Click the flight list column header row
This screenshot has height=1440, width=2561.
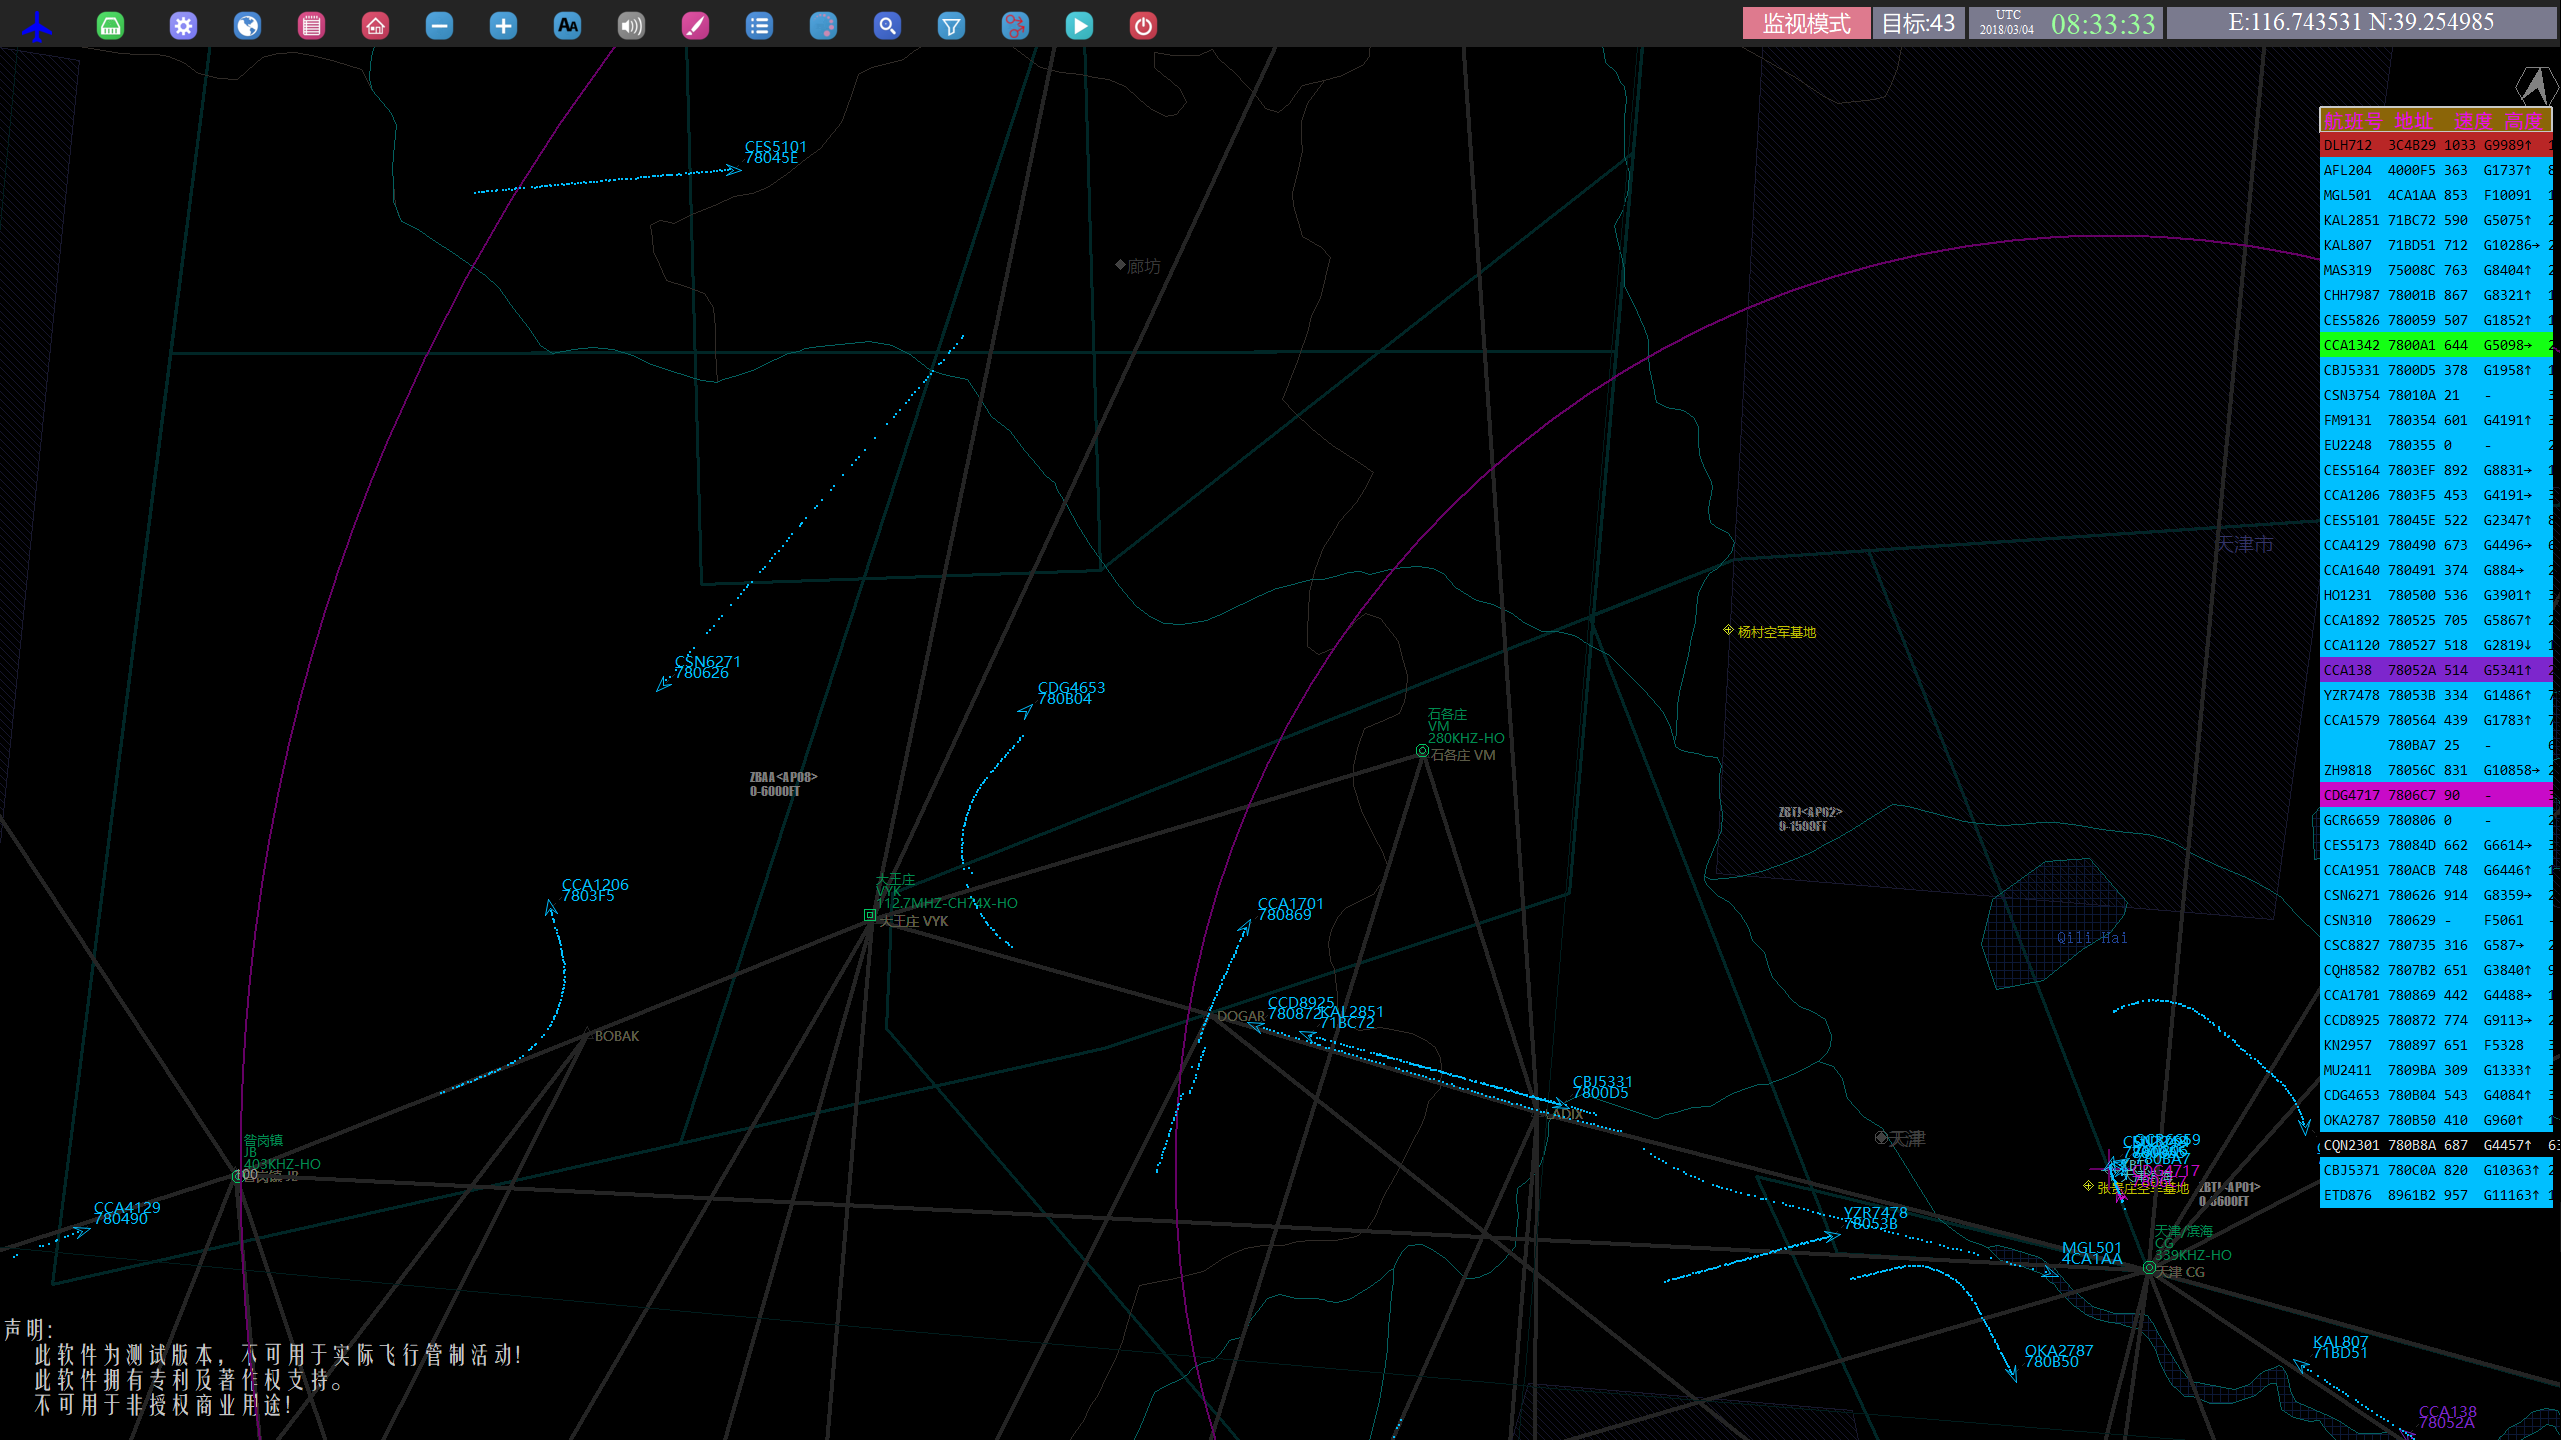(x=2436, y=120)
